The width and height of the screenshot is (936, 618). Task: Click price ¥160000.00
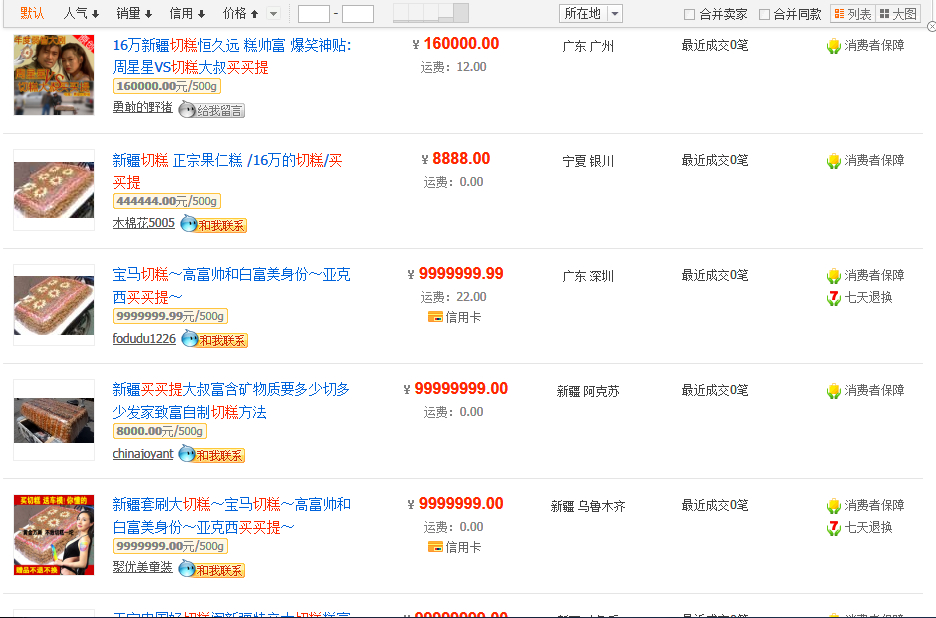tap(455, 44)
